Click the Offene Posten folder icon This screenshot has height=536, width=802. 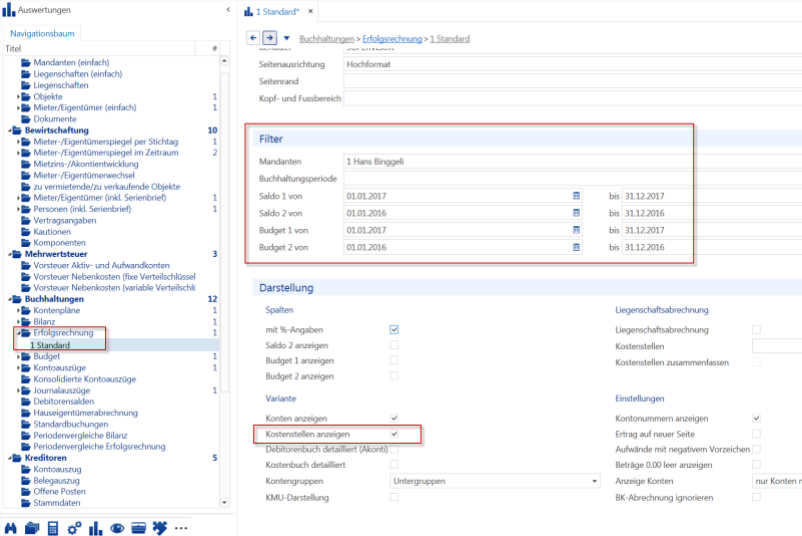tap(26, 492)
